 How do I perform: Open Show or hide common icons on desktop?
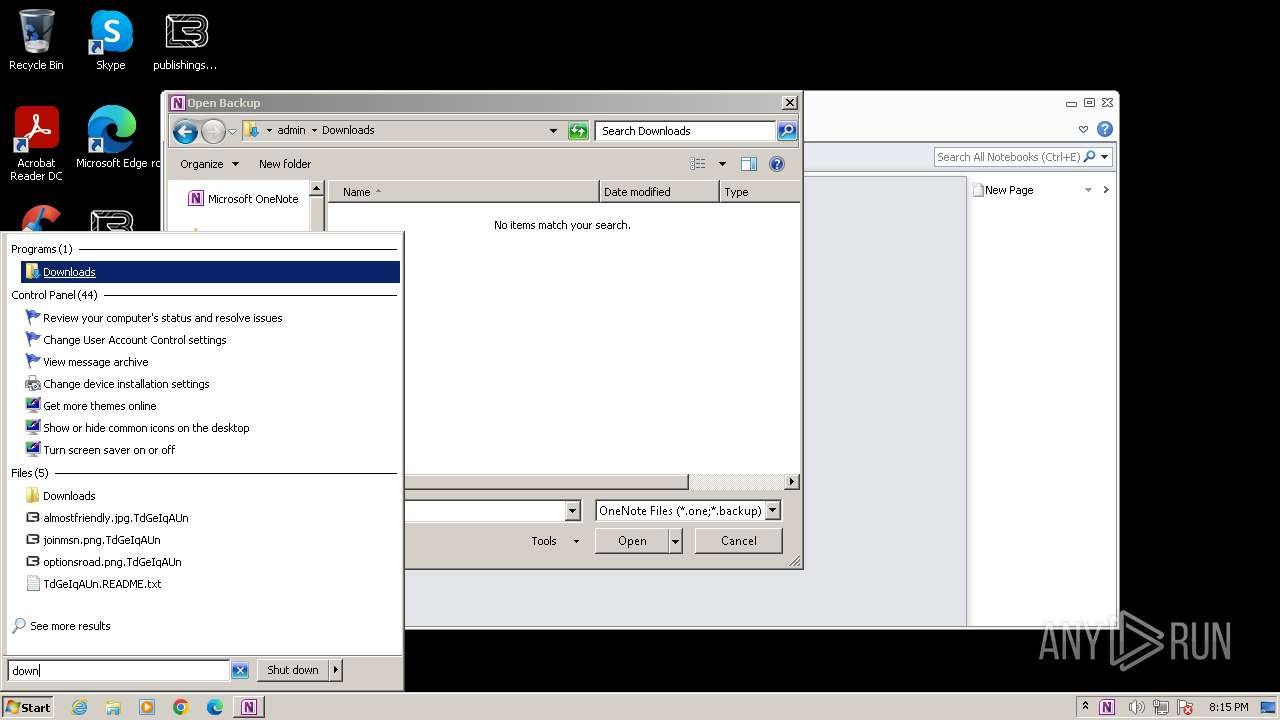tap(146, 428)
